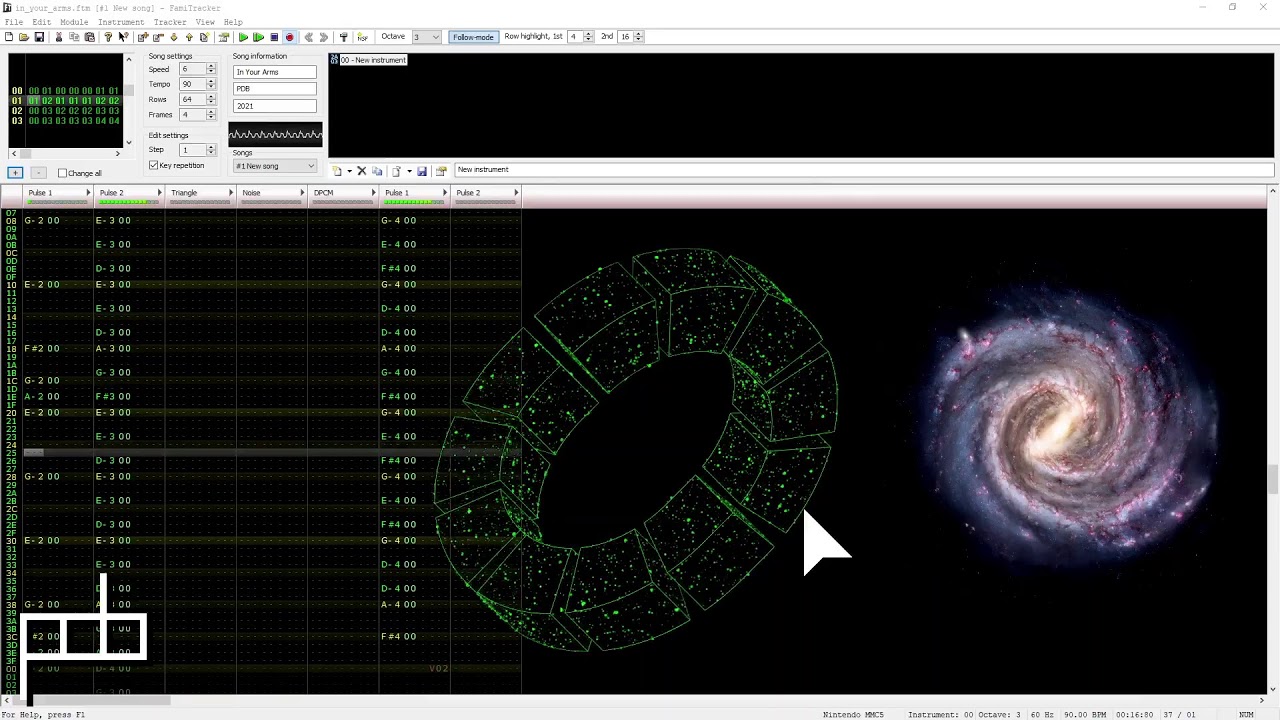Viewport: 1280px width, 720px height.
Task: Activate the What's This help pointer
Action: pos(123,37)
